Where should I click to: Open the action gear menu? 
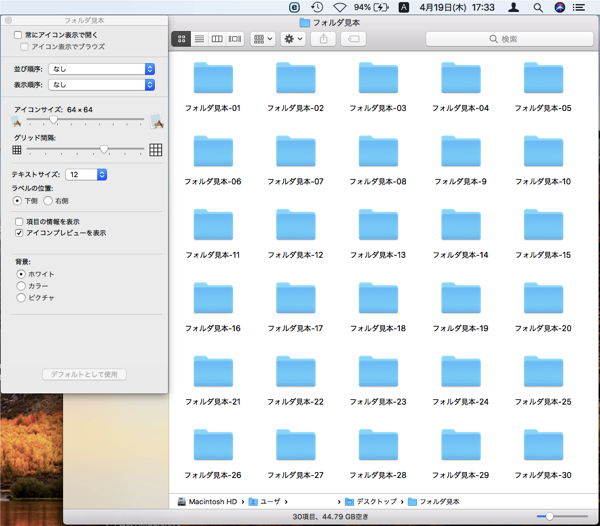coord(294,39)
